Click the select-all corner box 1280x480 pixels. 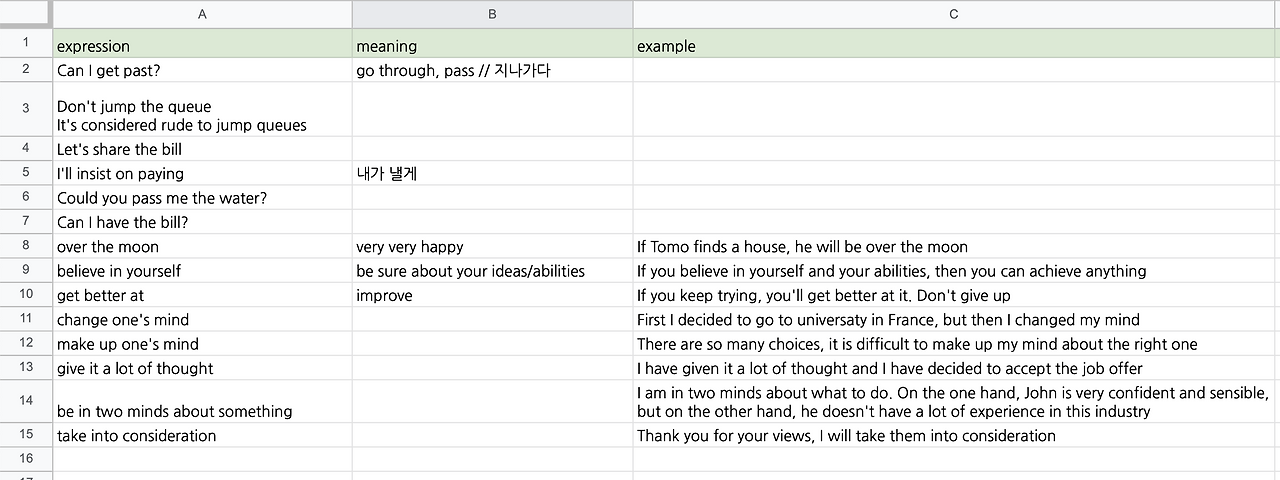click(x=26, y=14)
